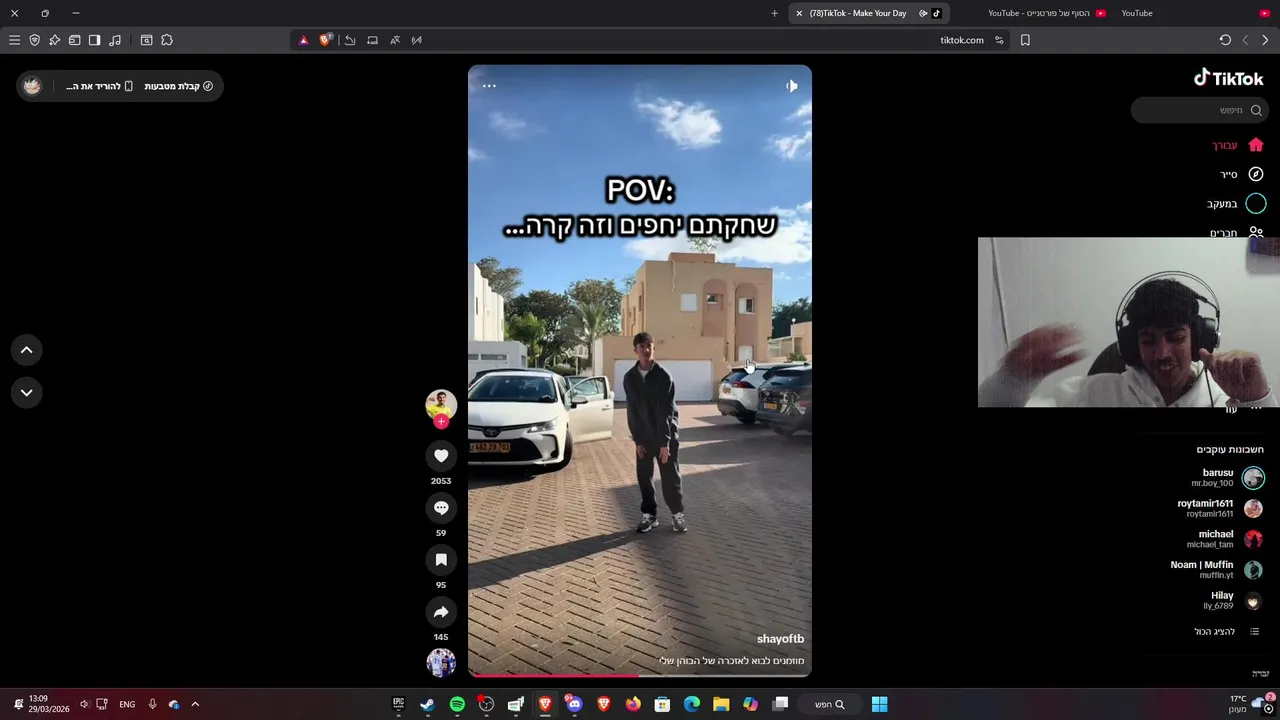Open Brave Shields lion icon
This screenshot has width=1280, height=720.
[x=325, y=40]
